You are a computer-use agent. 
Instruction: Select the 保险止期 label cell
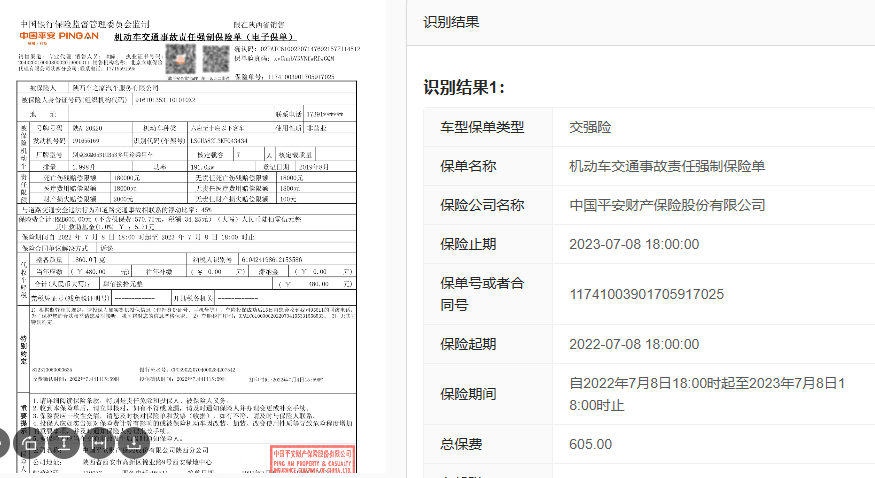point(488,244)
